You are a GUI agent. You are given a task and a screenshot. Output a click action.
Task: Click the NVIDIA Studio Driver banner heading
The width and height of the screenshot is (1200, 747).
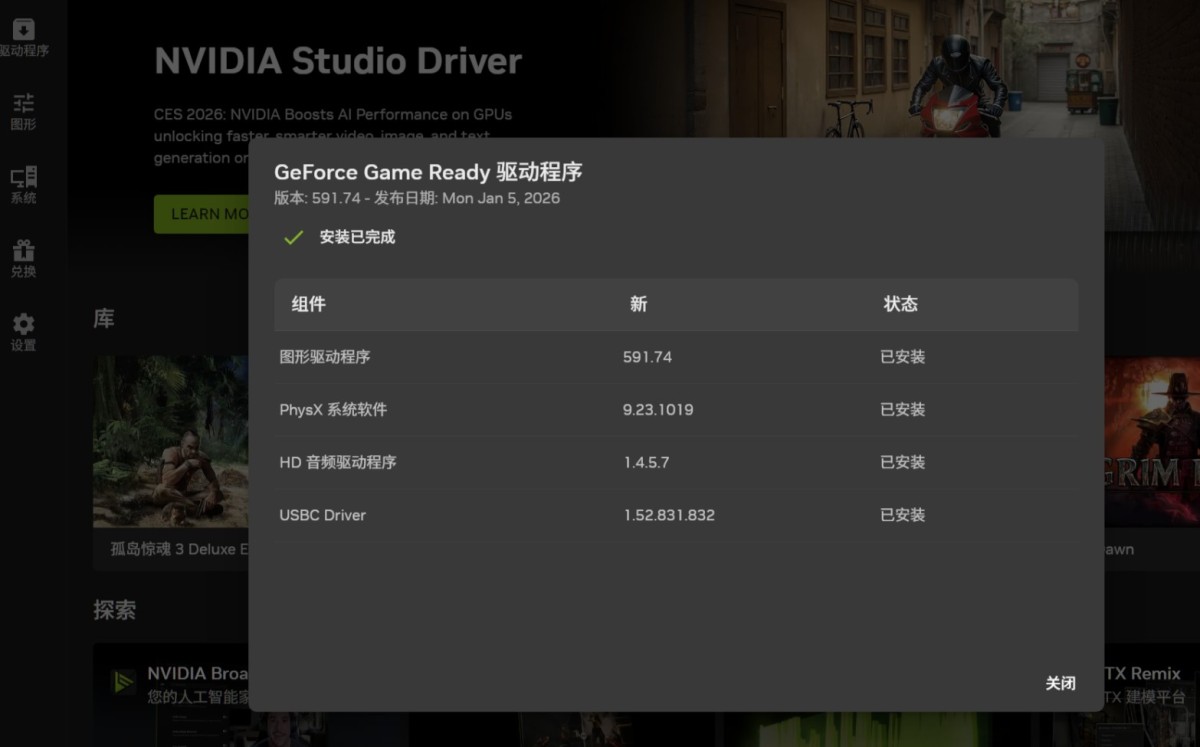pos(338,61)
